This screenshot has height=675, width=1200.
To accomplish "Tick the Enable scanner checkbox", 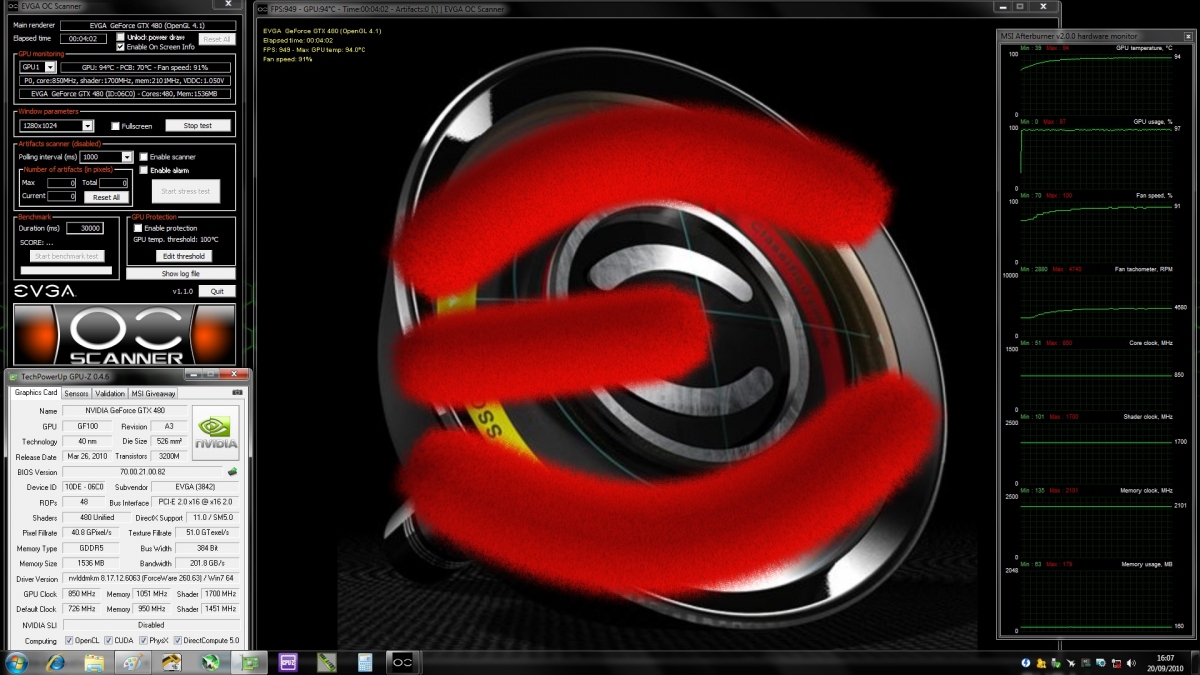I will [143, 157].
